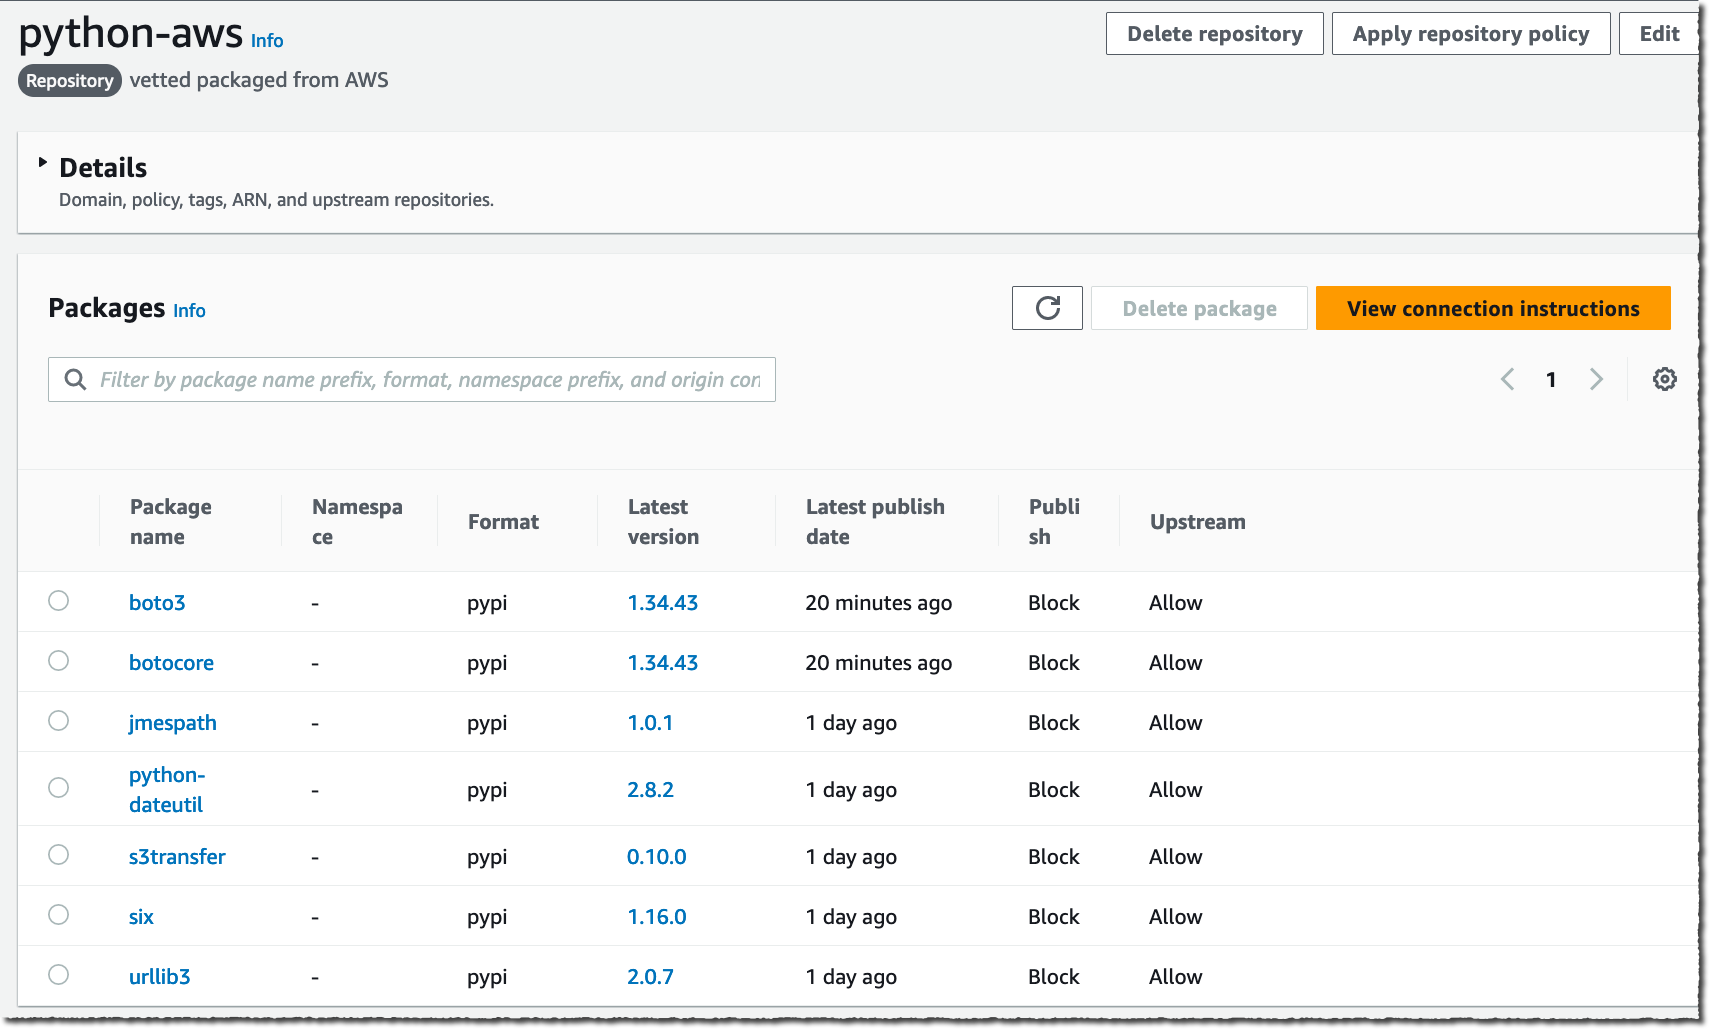1710x1029 pixels.
Task: Open the boto3 package details
Action: tap(157, 602)
